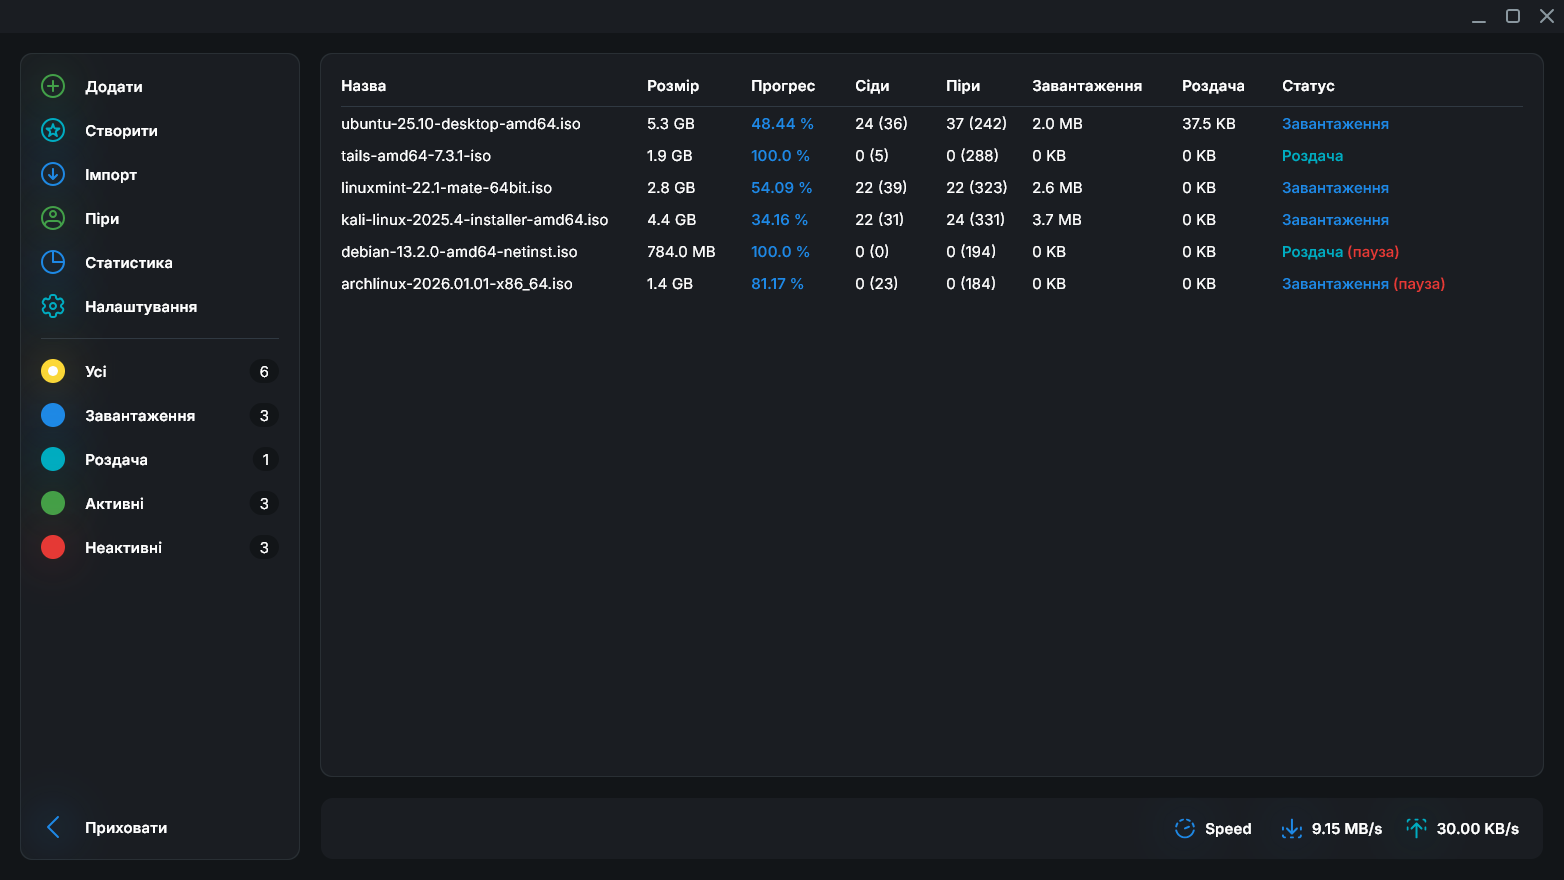Select kali-linux-2025.4-installer-amd64.iso torrent

(474, 220)
